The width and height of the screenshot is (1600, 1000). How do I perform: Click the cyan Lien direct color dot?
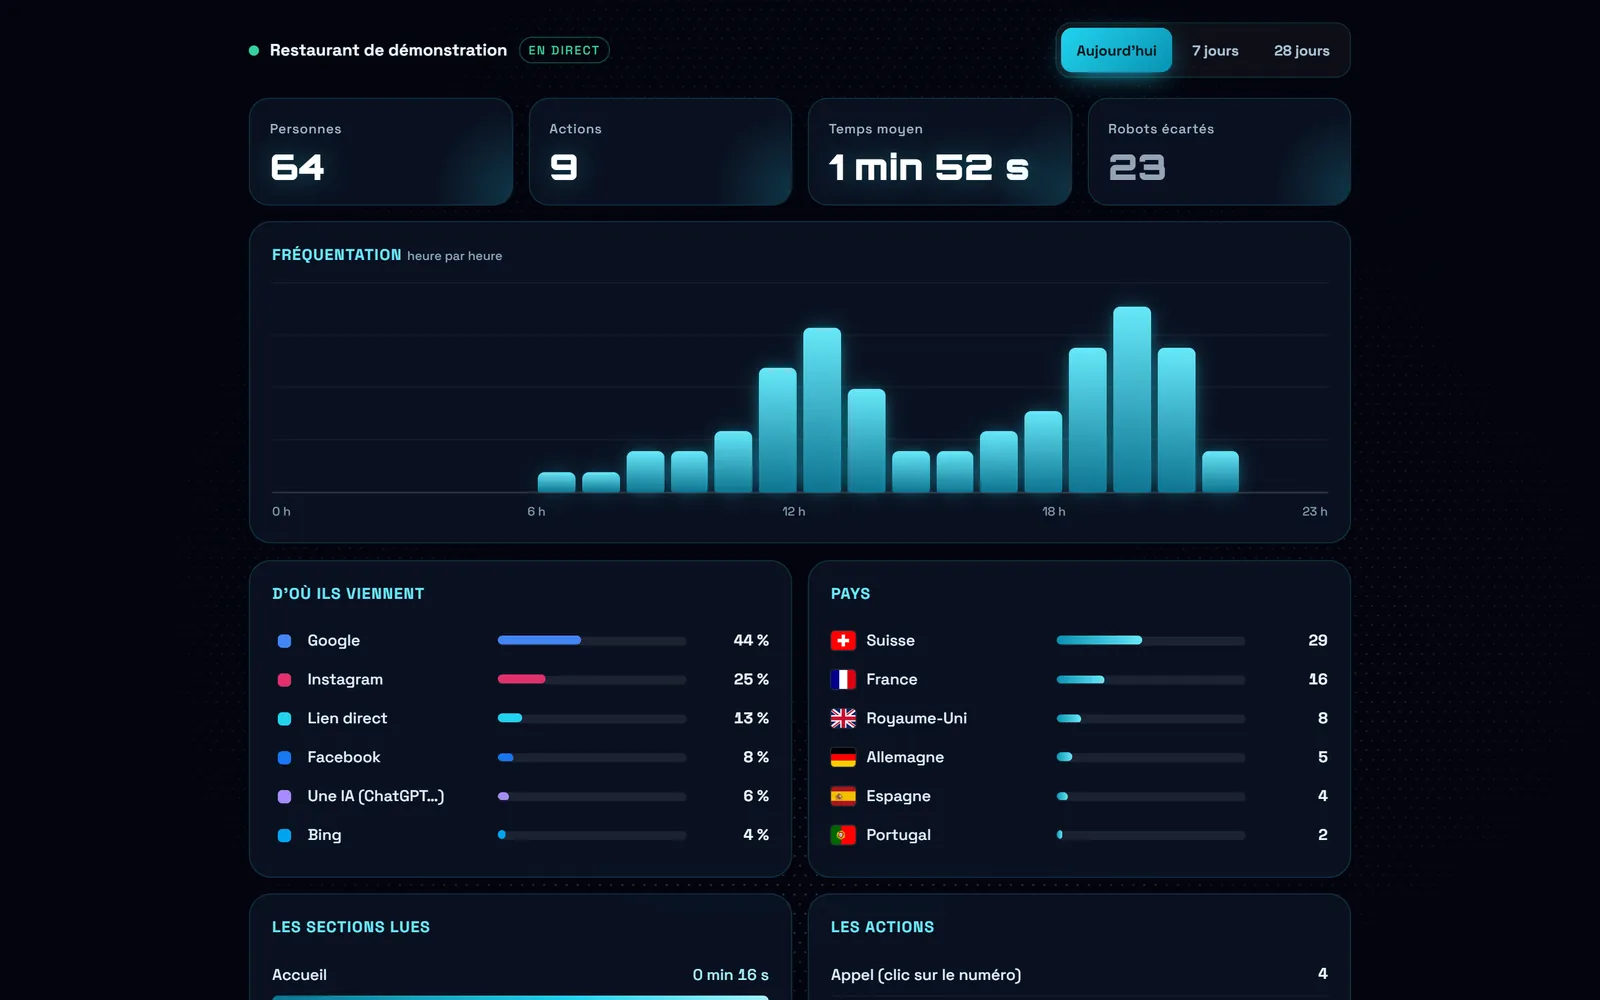click(x=284, y=719)
